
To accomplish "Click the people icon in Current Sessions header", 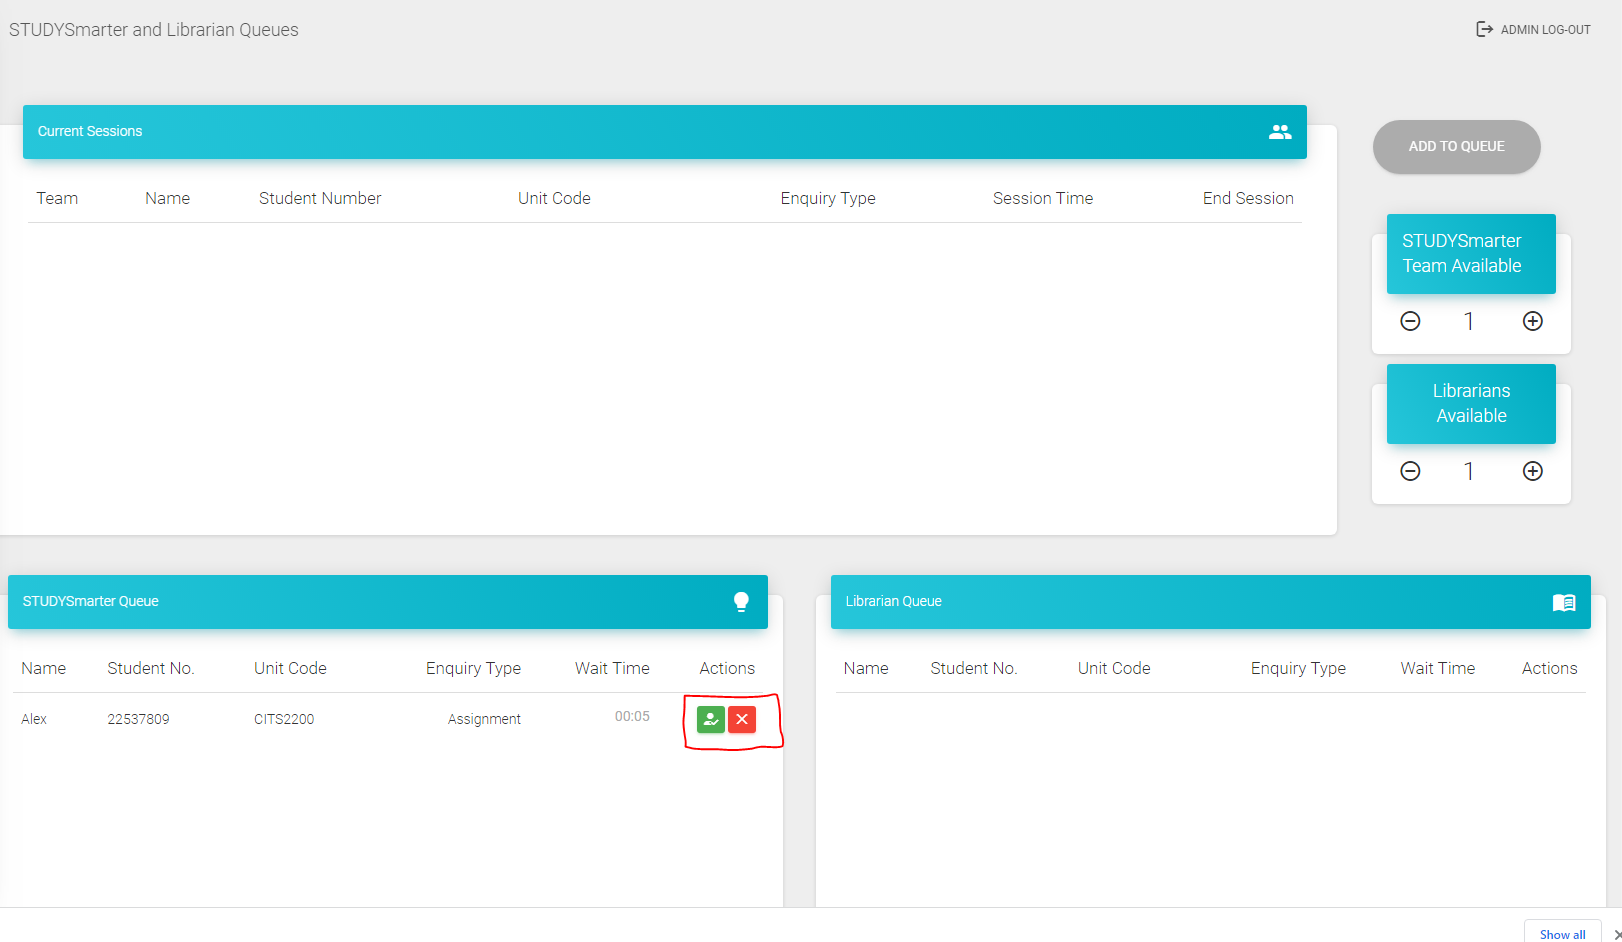I will [x=1279, y=132].
